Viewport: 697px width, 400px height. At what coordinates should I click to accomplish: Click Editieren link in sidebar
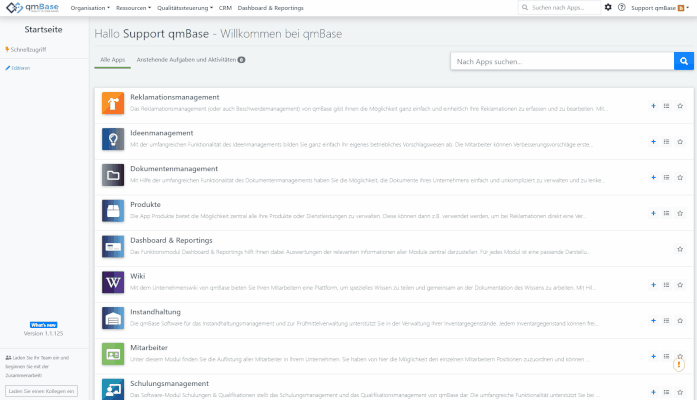18,68
